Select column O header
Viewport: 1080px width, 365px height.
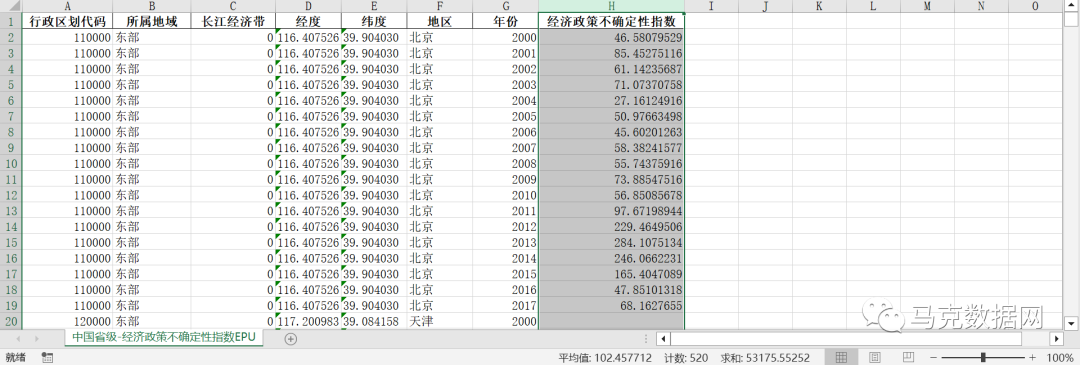tap(1035, 6)
